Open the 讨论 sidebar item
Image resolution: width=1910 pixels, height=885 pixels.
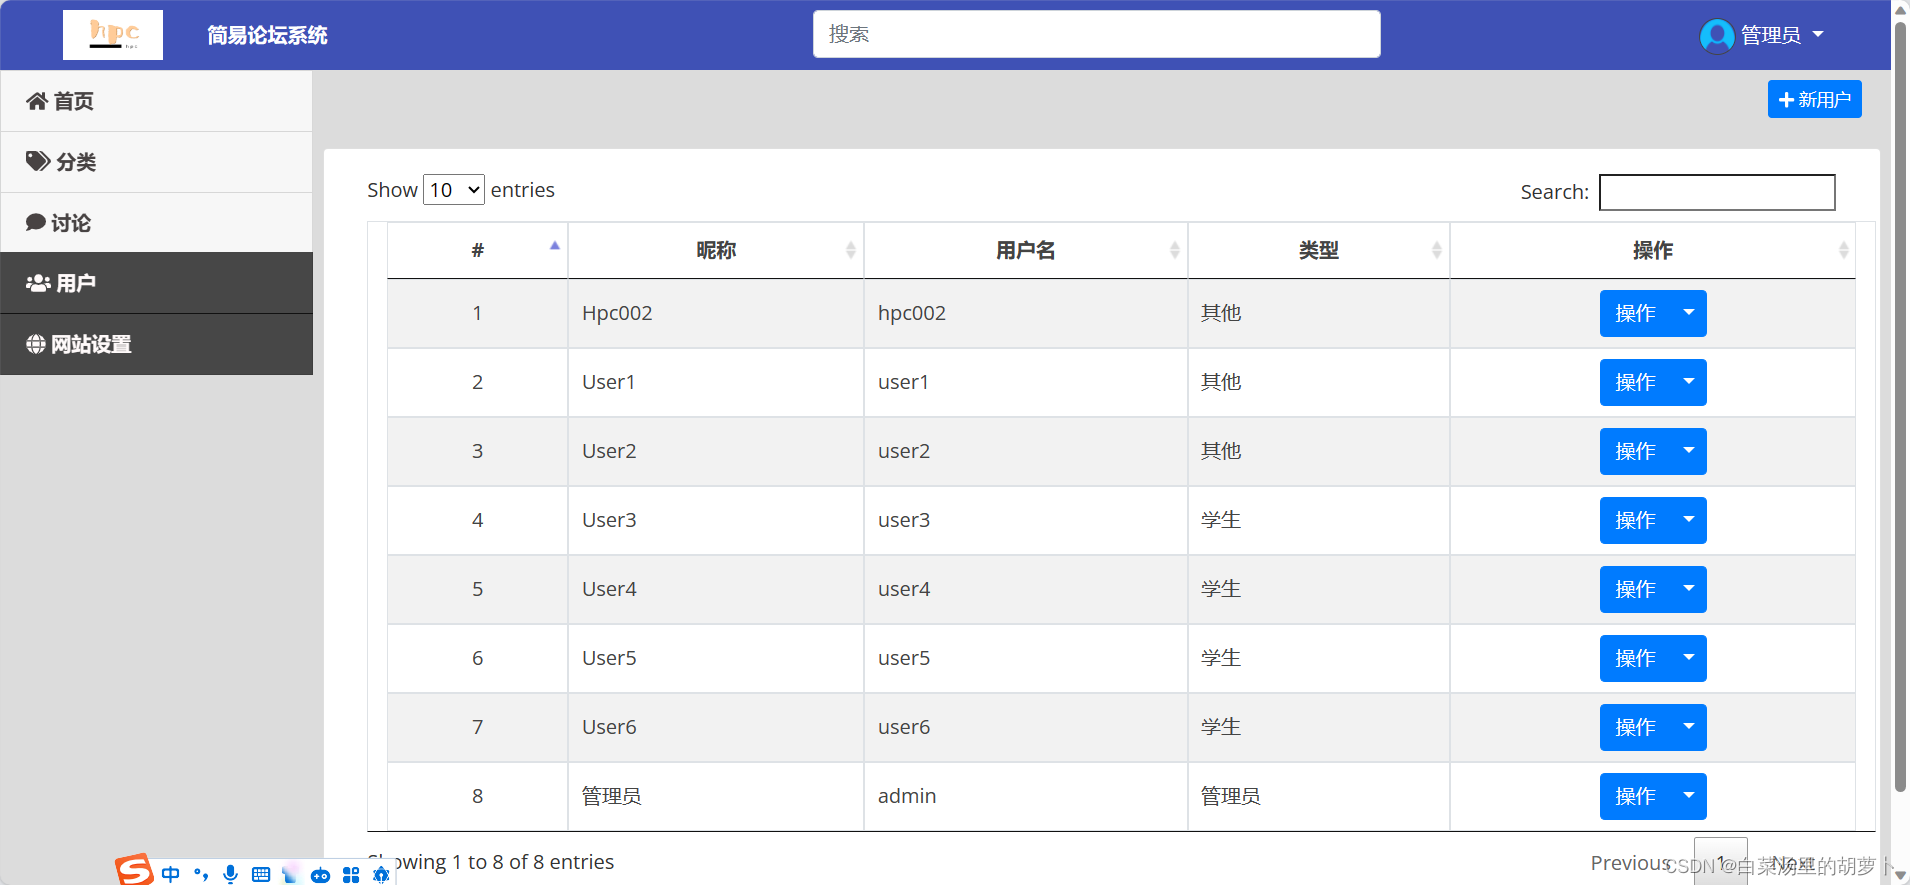click(x=156, y=223)
